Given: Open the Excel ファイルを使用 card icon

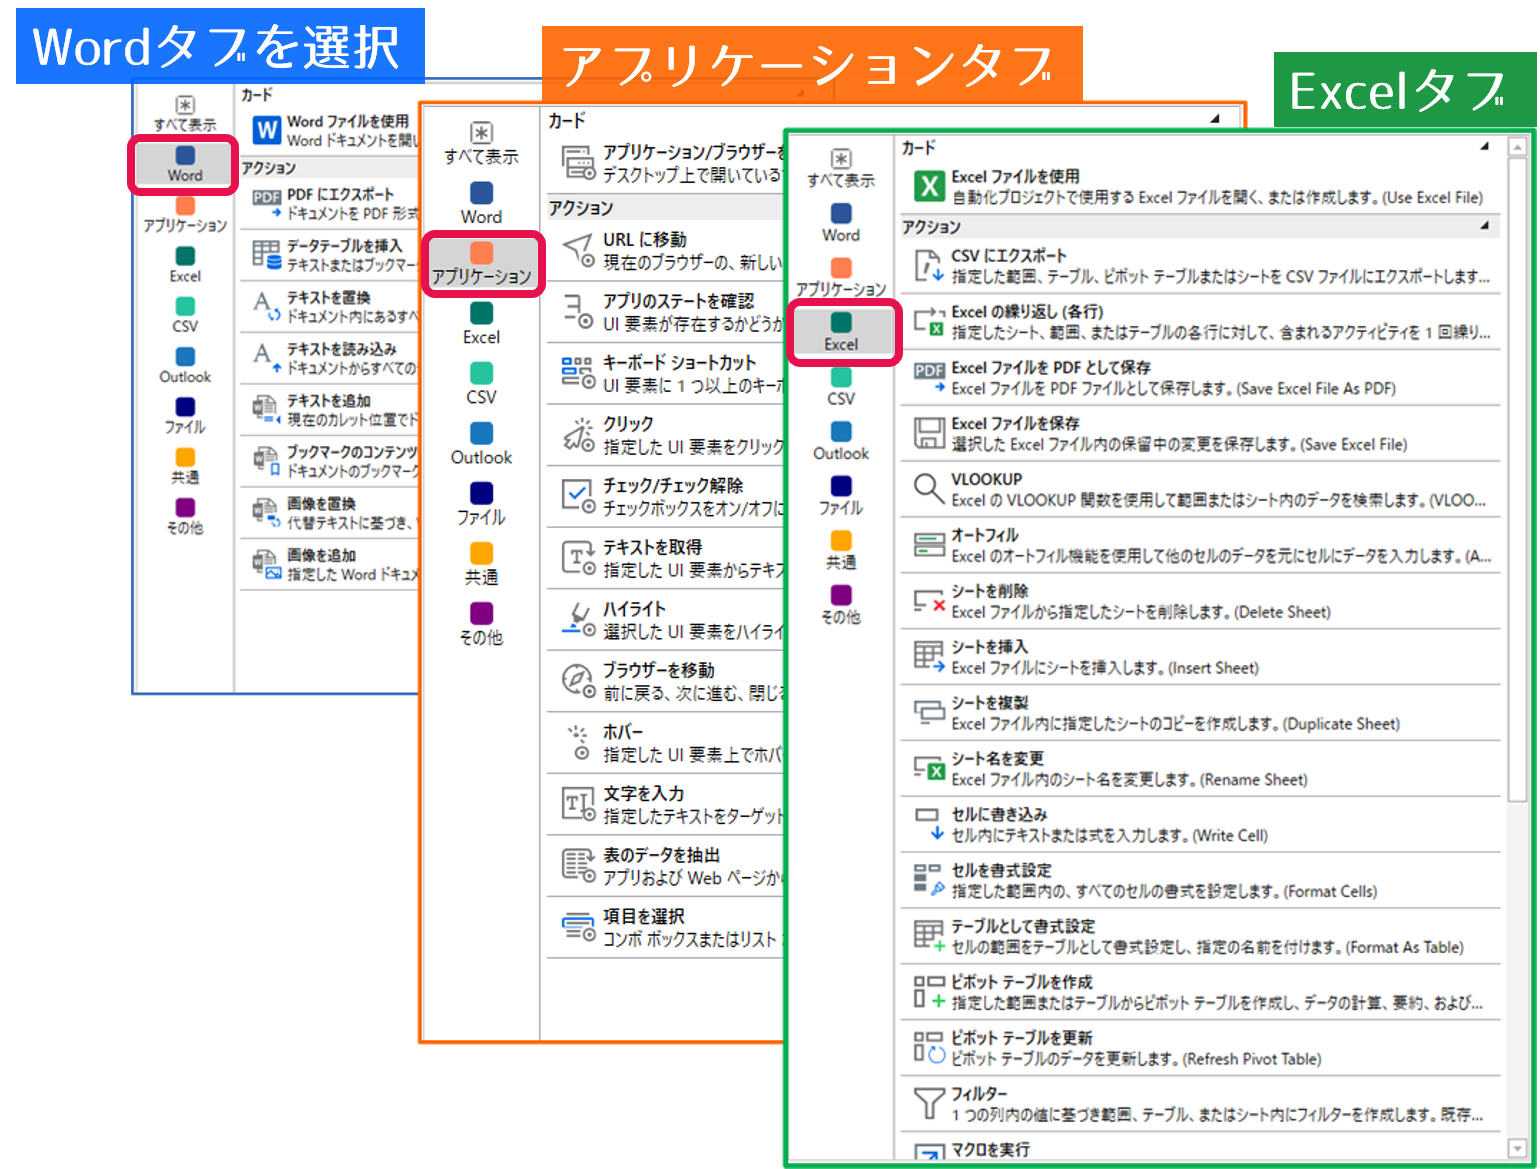Looking at the screenshot, I should pyautogui.click(x=929, y=186).
